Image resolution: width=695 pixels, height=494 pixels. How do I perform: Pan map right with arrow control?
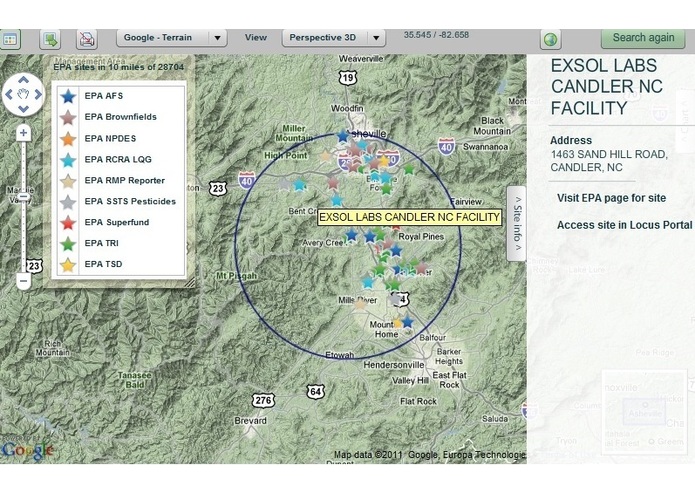38,94
